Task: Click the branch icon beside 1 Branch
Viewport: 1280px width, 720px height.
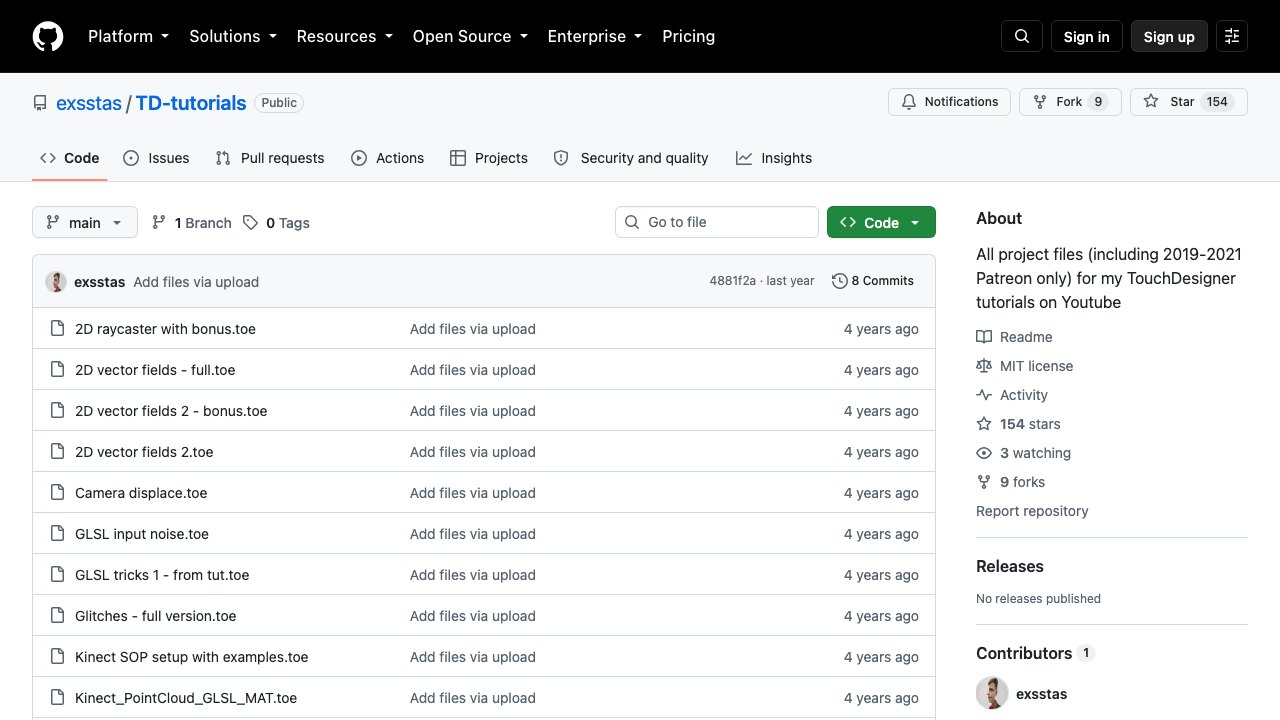Action: (159, 222)
